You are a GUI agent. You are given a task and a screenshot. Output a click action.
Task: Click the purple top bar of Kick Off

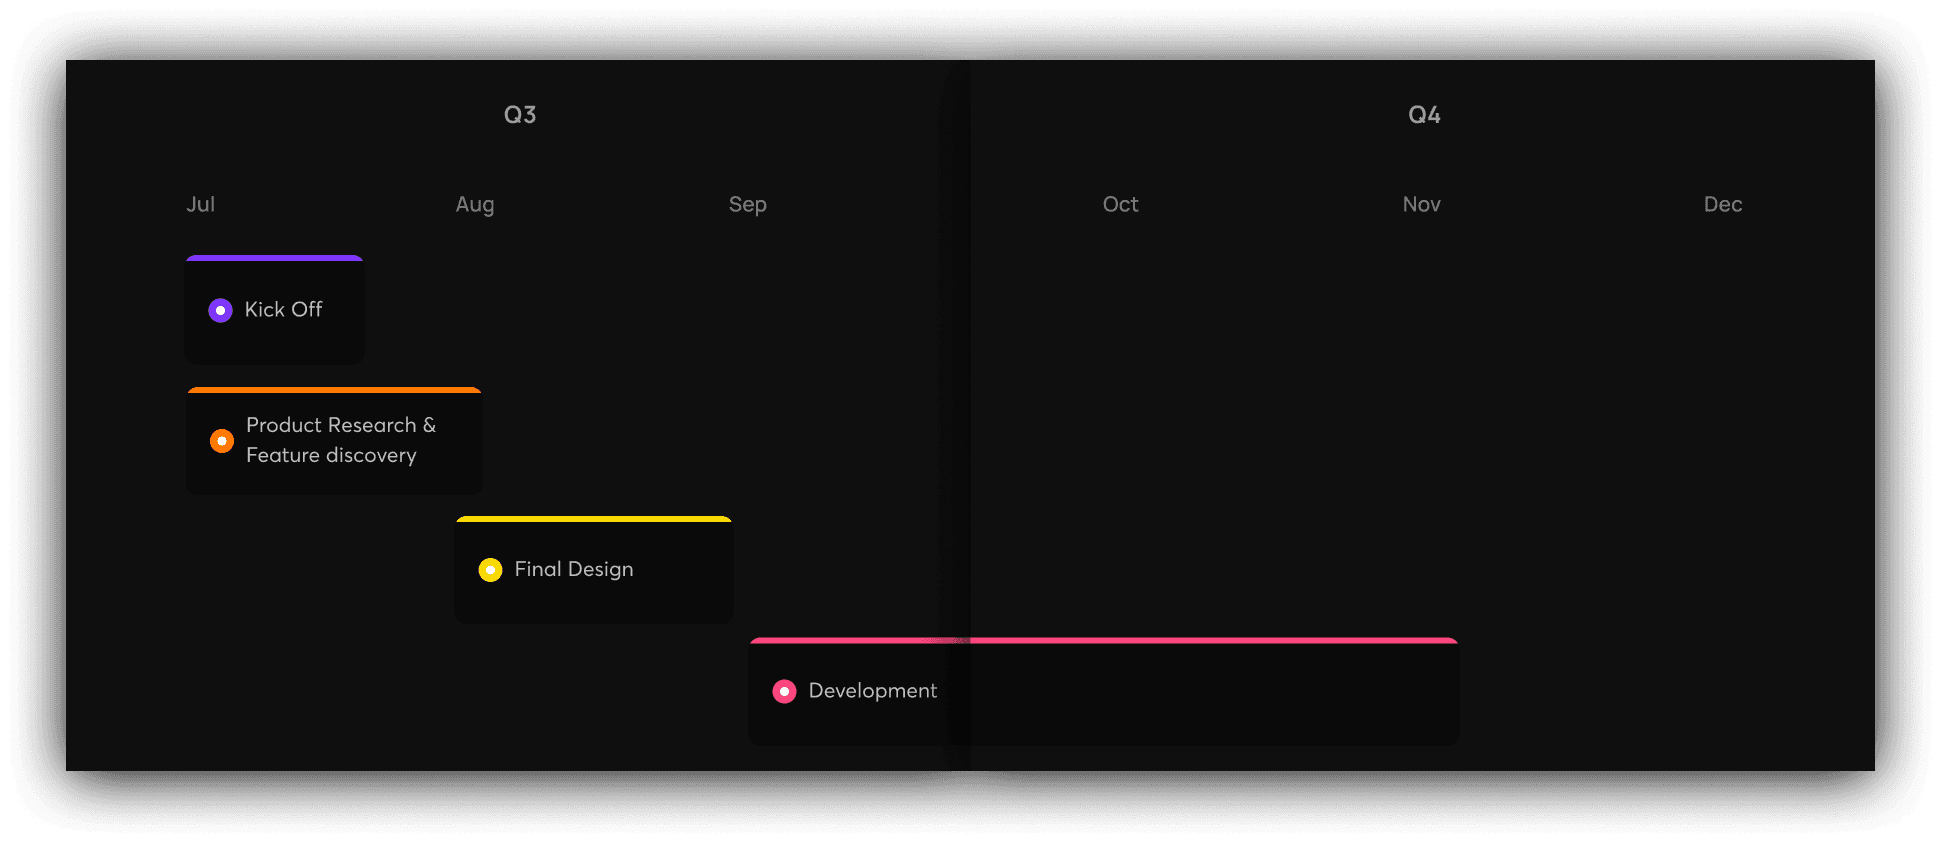point(274,258)
